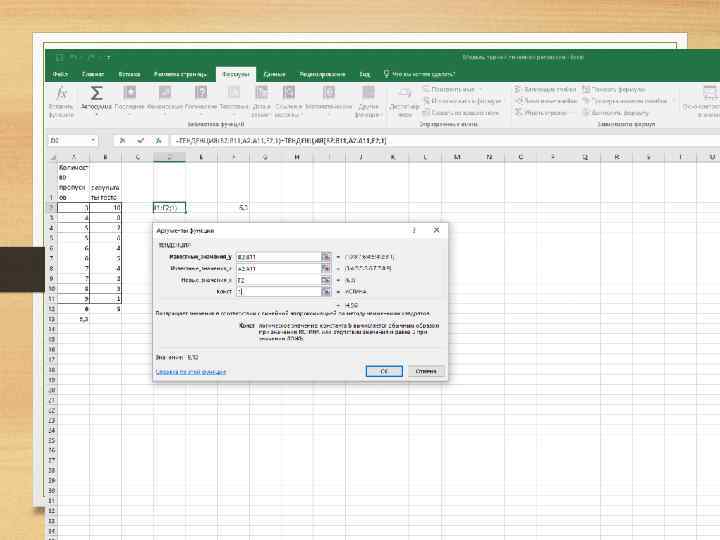This screenshot has width=720, height=540.
Task: Open the Review tab
Action: click(x=322, y=74)
